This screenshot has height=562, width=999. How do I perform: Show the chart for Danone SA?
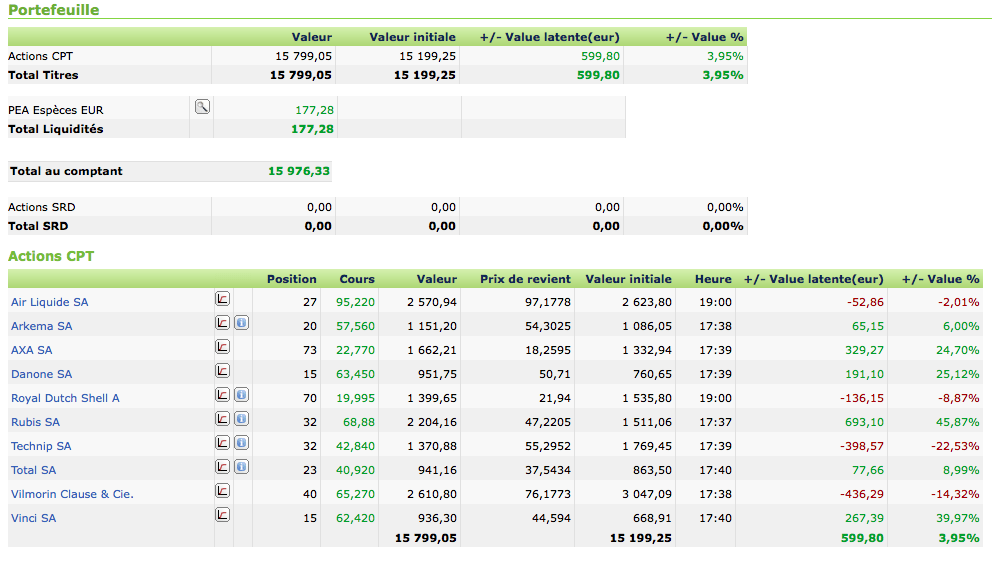pos(223,371)
